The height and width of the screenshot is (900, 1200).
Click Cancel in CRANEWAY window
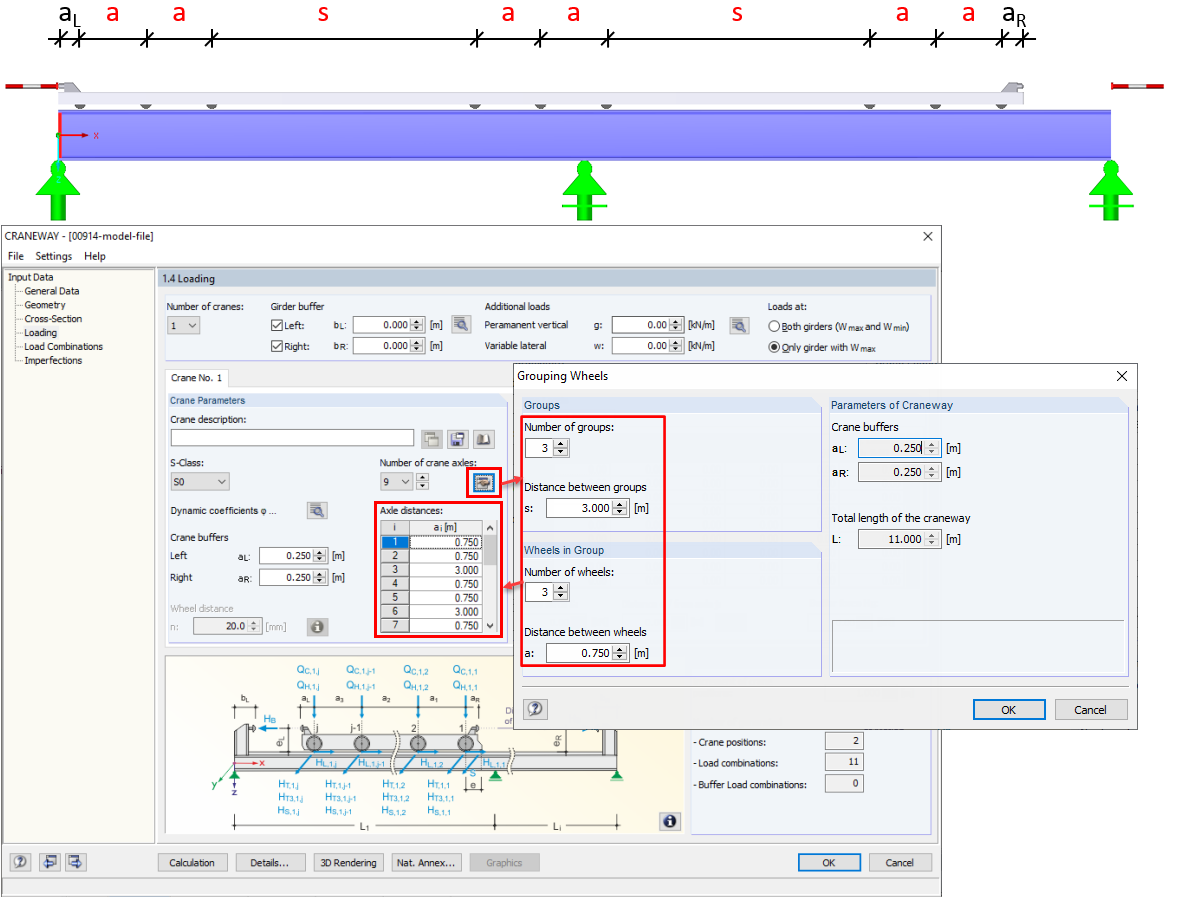click(x=900, y=862)
